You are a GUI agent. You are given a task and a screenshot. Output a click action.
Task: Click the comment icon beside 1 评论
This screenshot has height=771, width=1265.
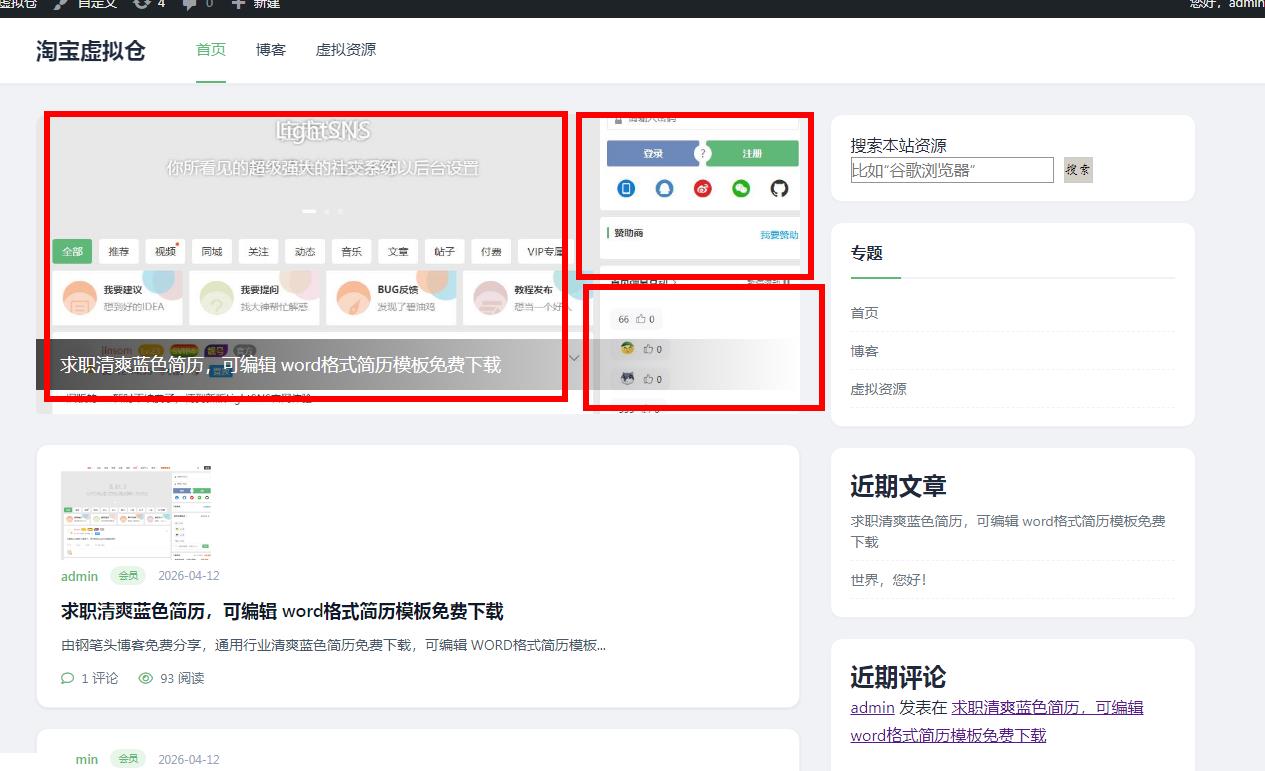click(68, 678)
